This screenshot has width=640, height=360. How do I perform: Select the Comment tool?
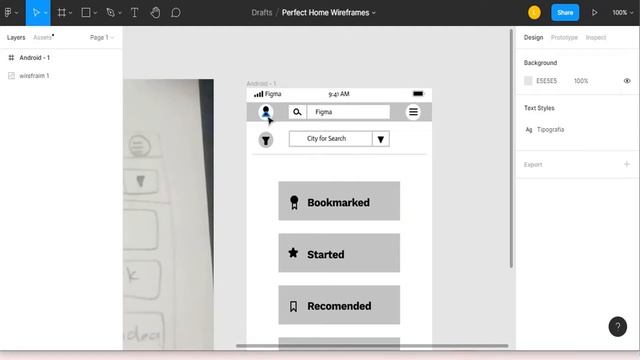click(x=176, y=13)
